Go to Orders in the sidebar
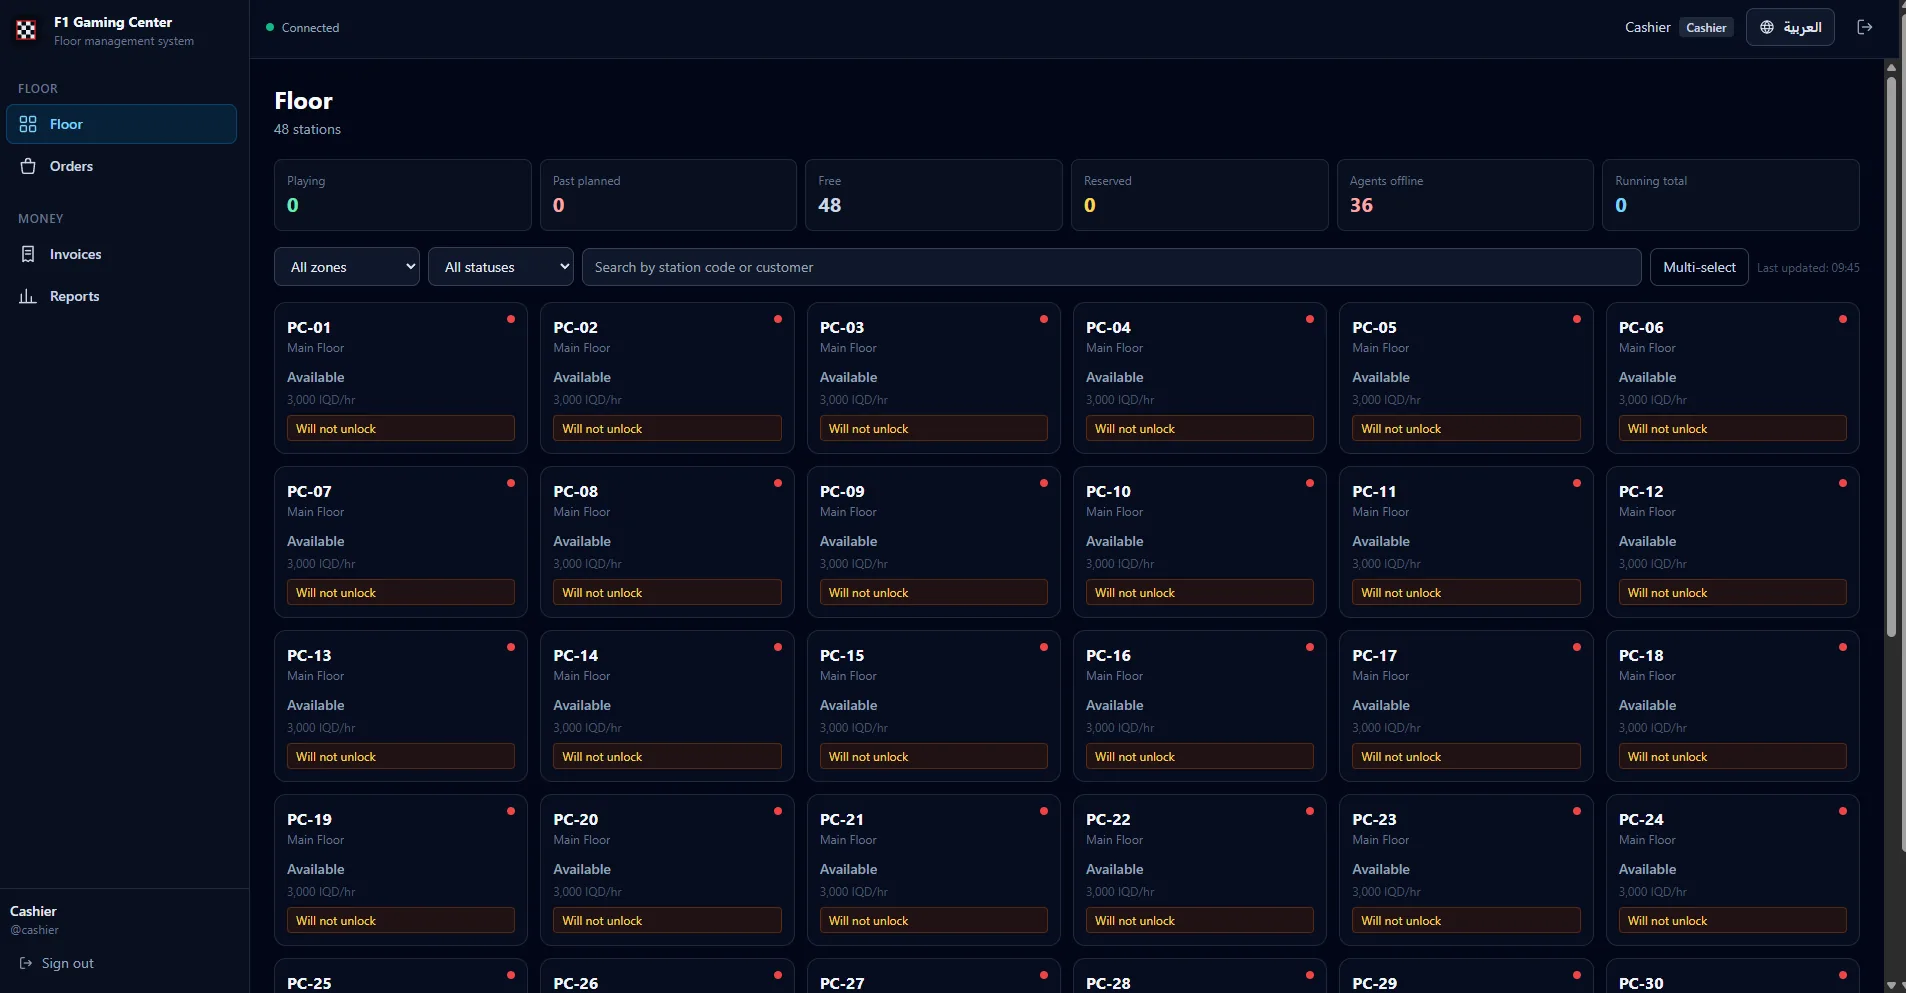 pos(121,166)
